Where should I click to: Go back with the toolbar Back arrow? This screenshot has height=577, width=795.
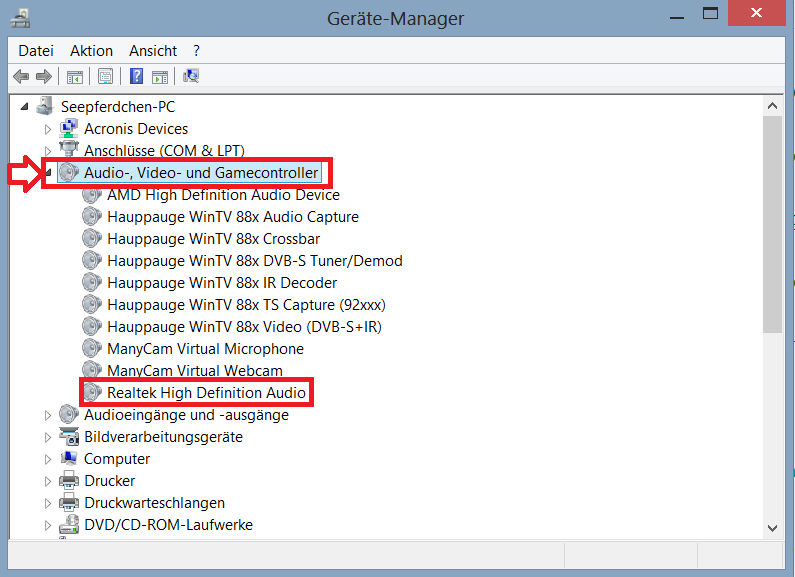(21, 77)
